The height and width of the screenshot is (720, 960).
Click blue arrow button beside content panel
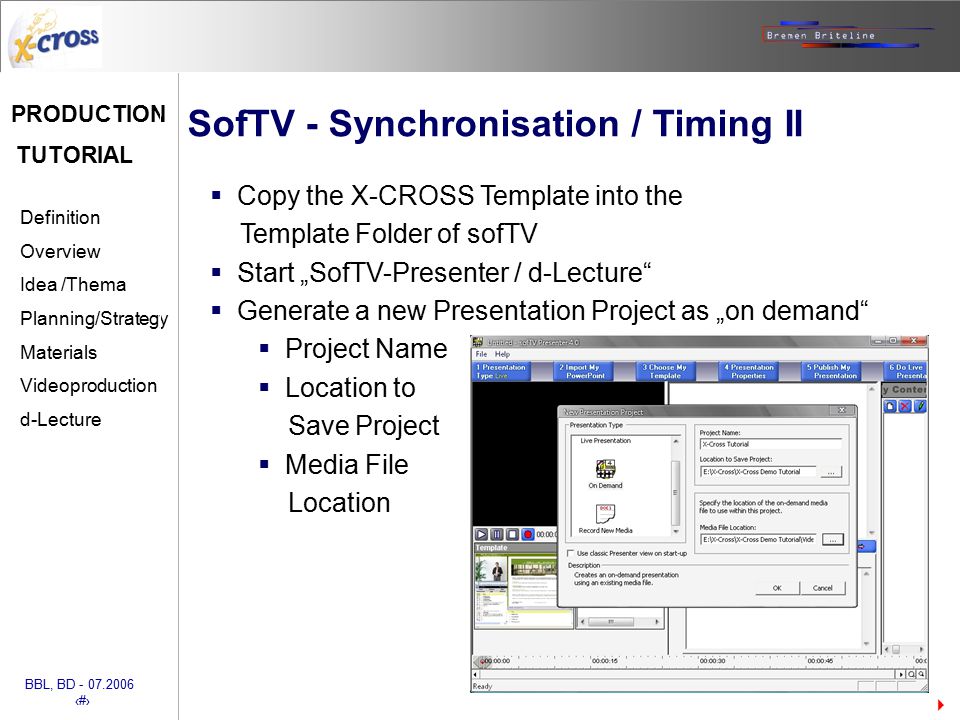click(x=866, y=546)
